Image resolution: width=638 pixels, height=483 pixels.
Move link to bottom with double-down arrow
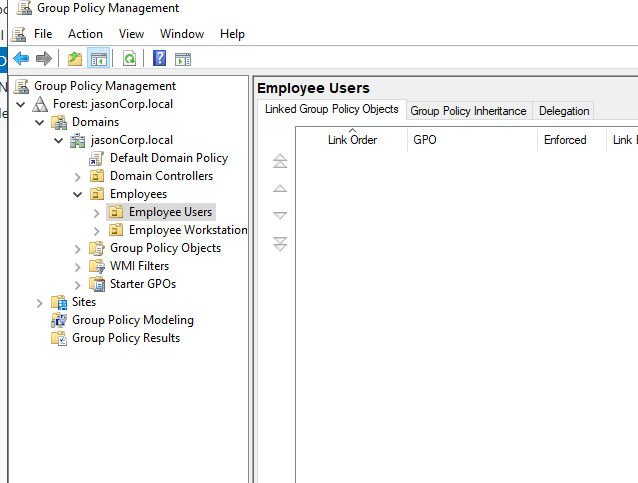[280, 243]
